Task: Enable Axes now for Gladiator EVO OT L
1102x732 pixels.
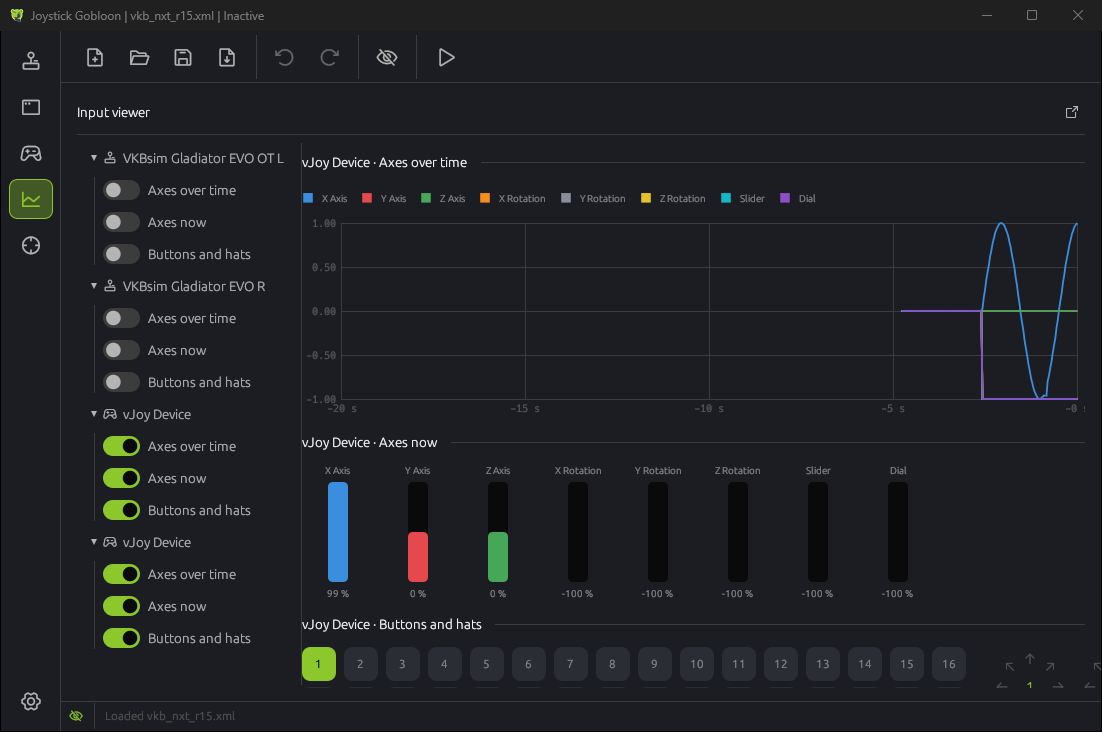Action: coord(122,223)
